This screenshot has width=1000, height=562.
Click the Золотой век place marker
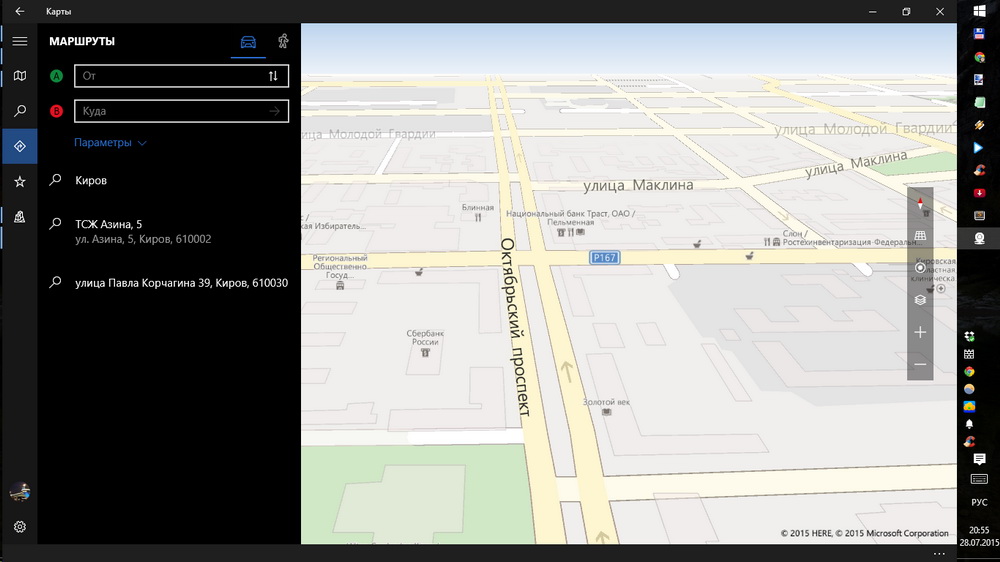(606, 406)
